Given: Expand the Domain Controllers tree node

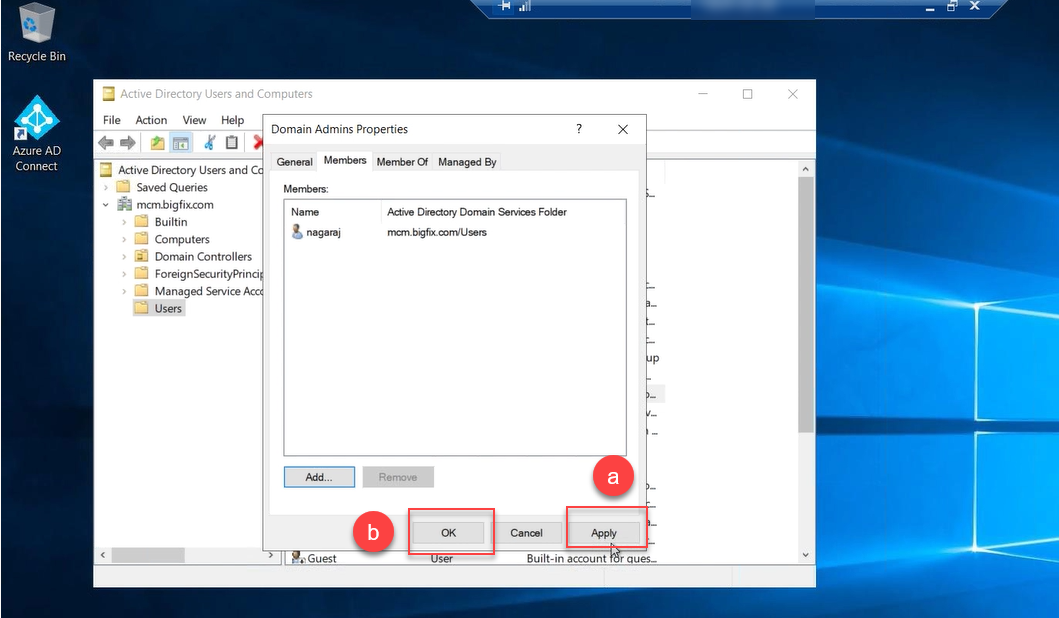Looking at the screenshot, I should click(x=125, y=257).
